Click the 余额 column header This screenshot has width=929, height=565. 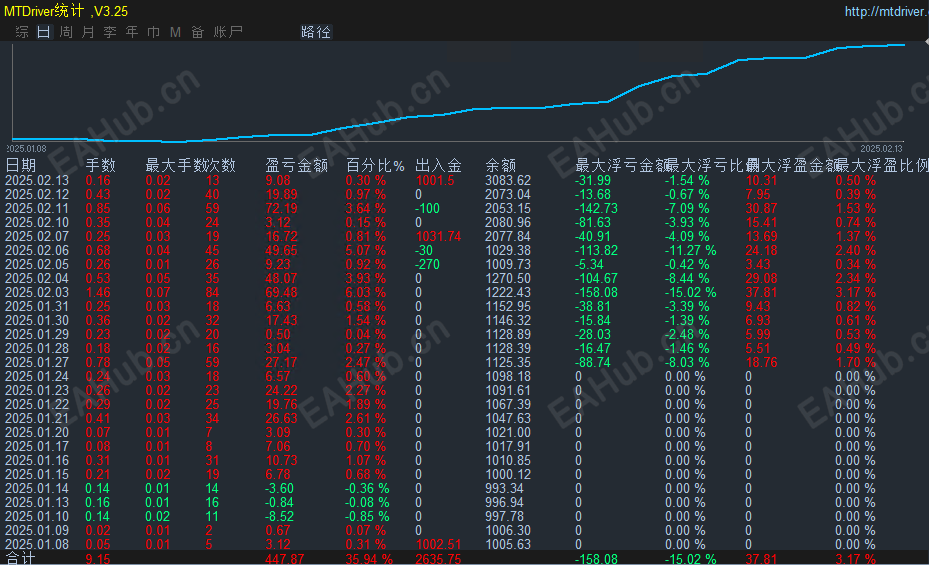tap(501, 165)
